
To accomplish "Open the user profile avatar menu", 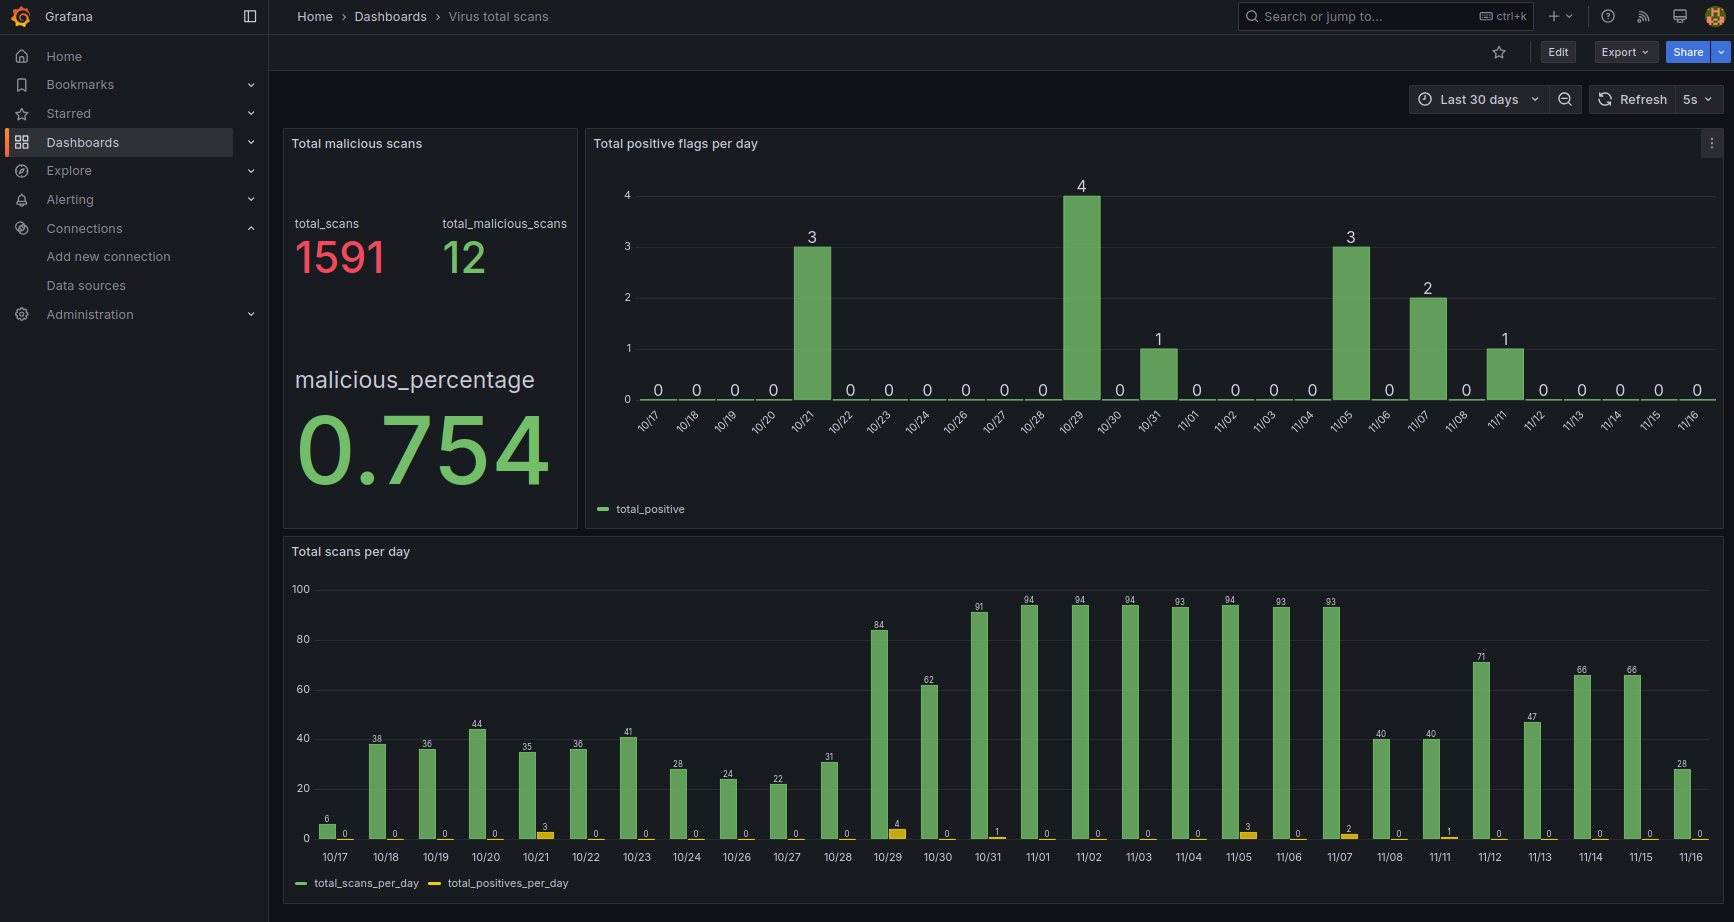I will 1714,16.
